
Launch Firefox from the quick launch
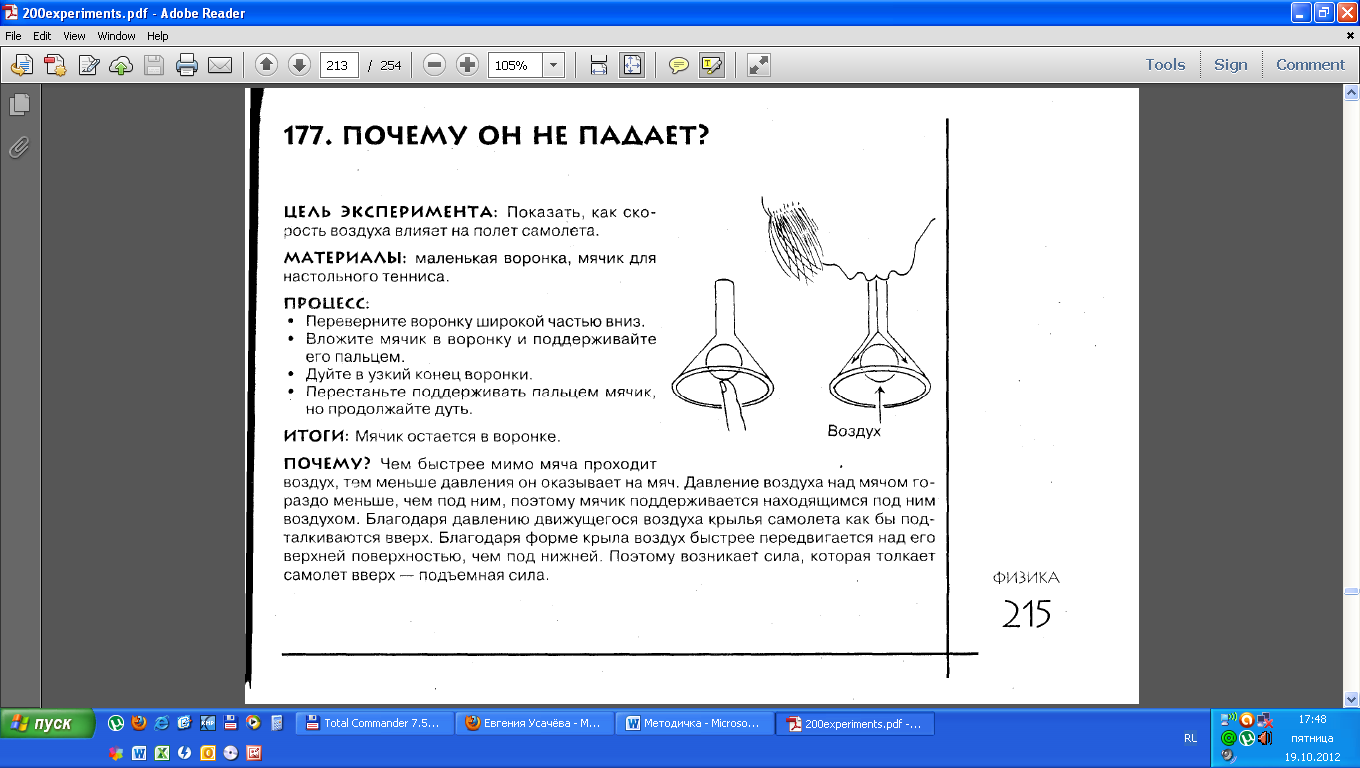[139, 723]
